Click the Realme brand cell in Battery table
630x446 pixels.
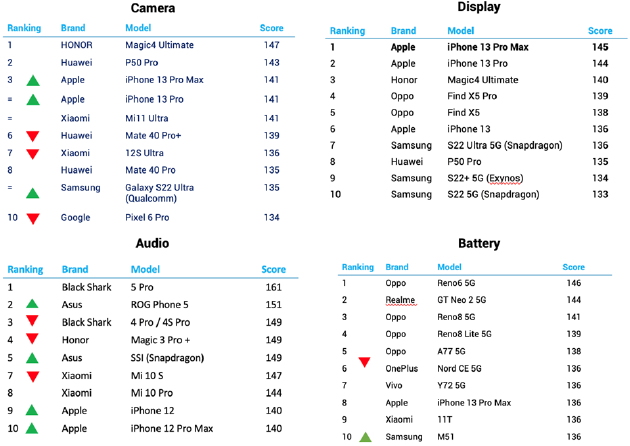(x=400, y=300)
